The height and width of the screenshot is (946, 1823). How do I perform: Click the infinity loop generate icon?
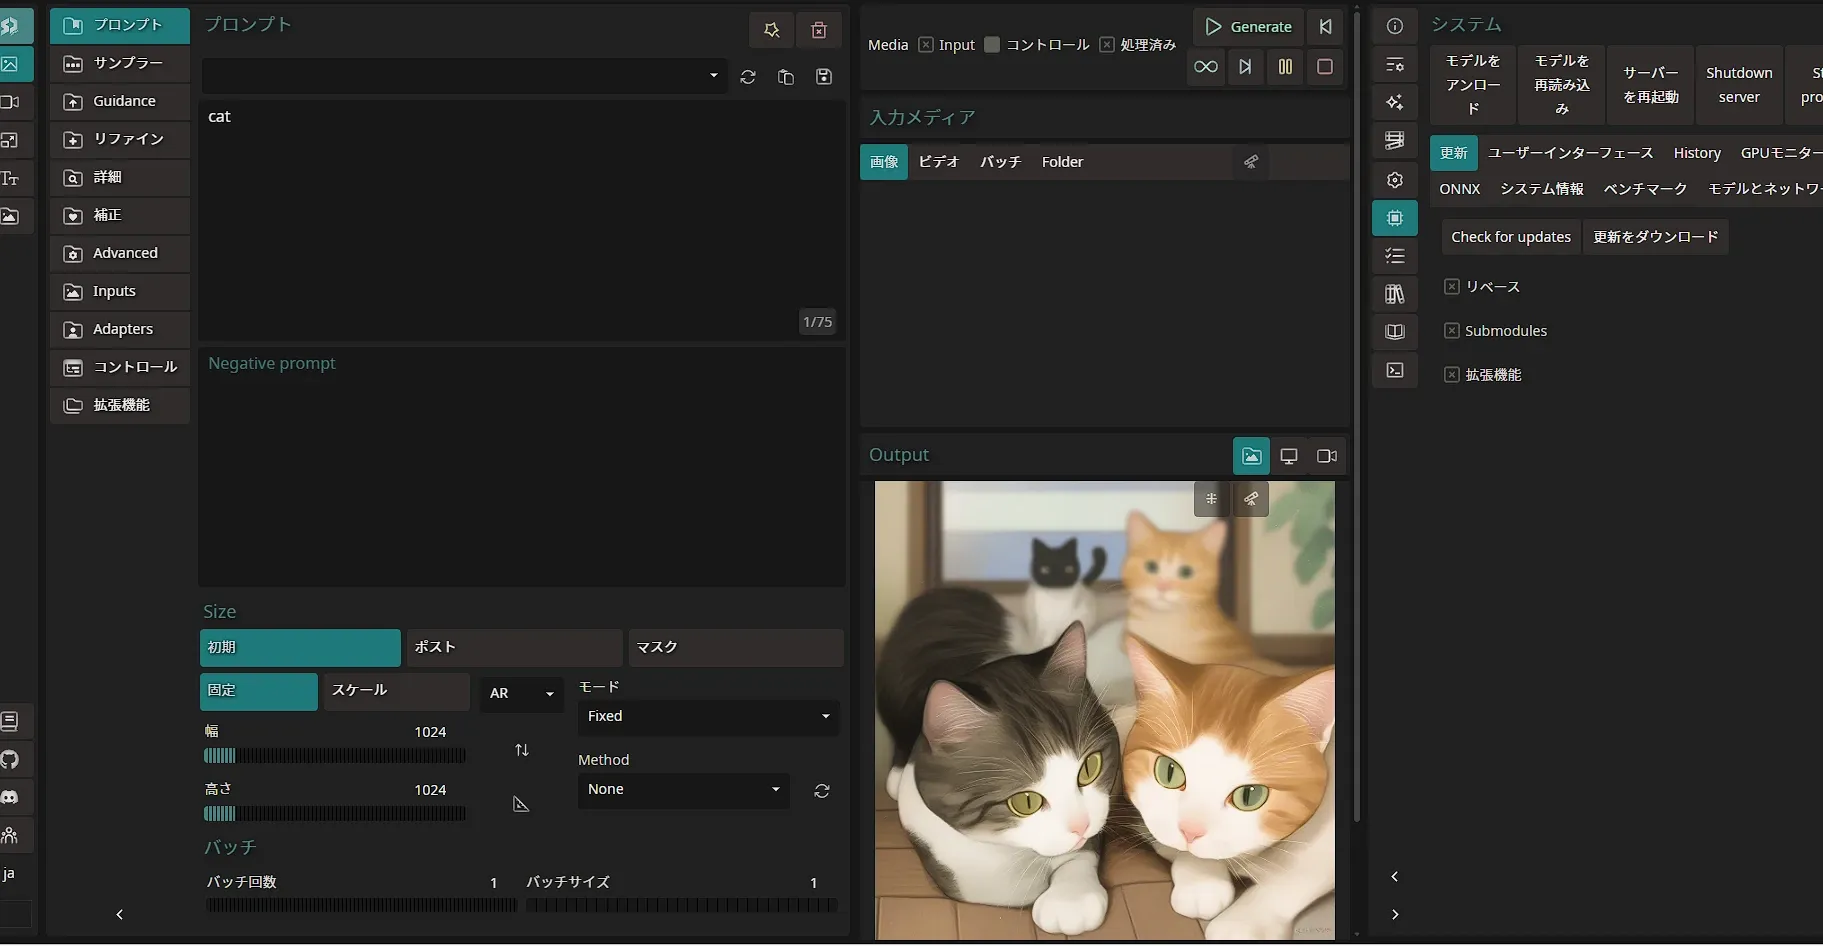click(x=1206, y=67)
